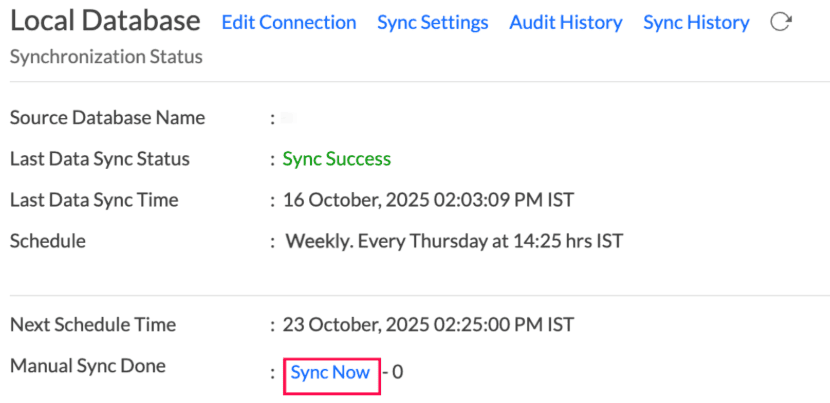Click the manual sync count 0

coord(398,373)
